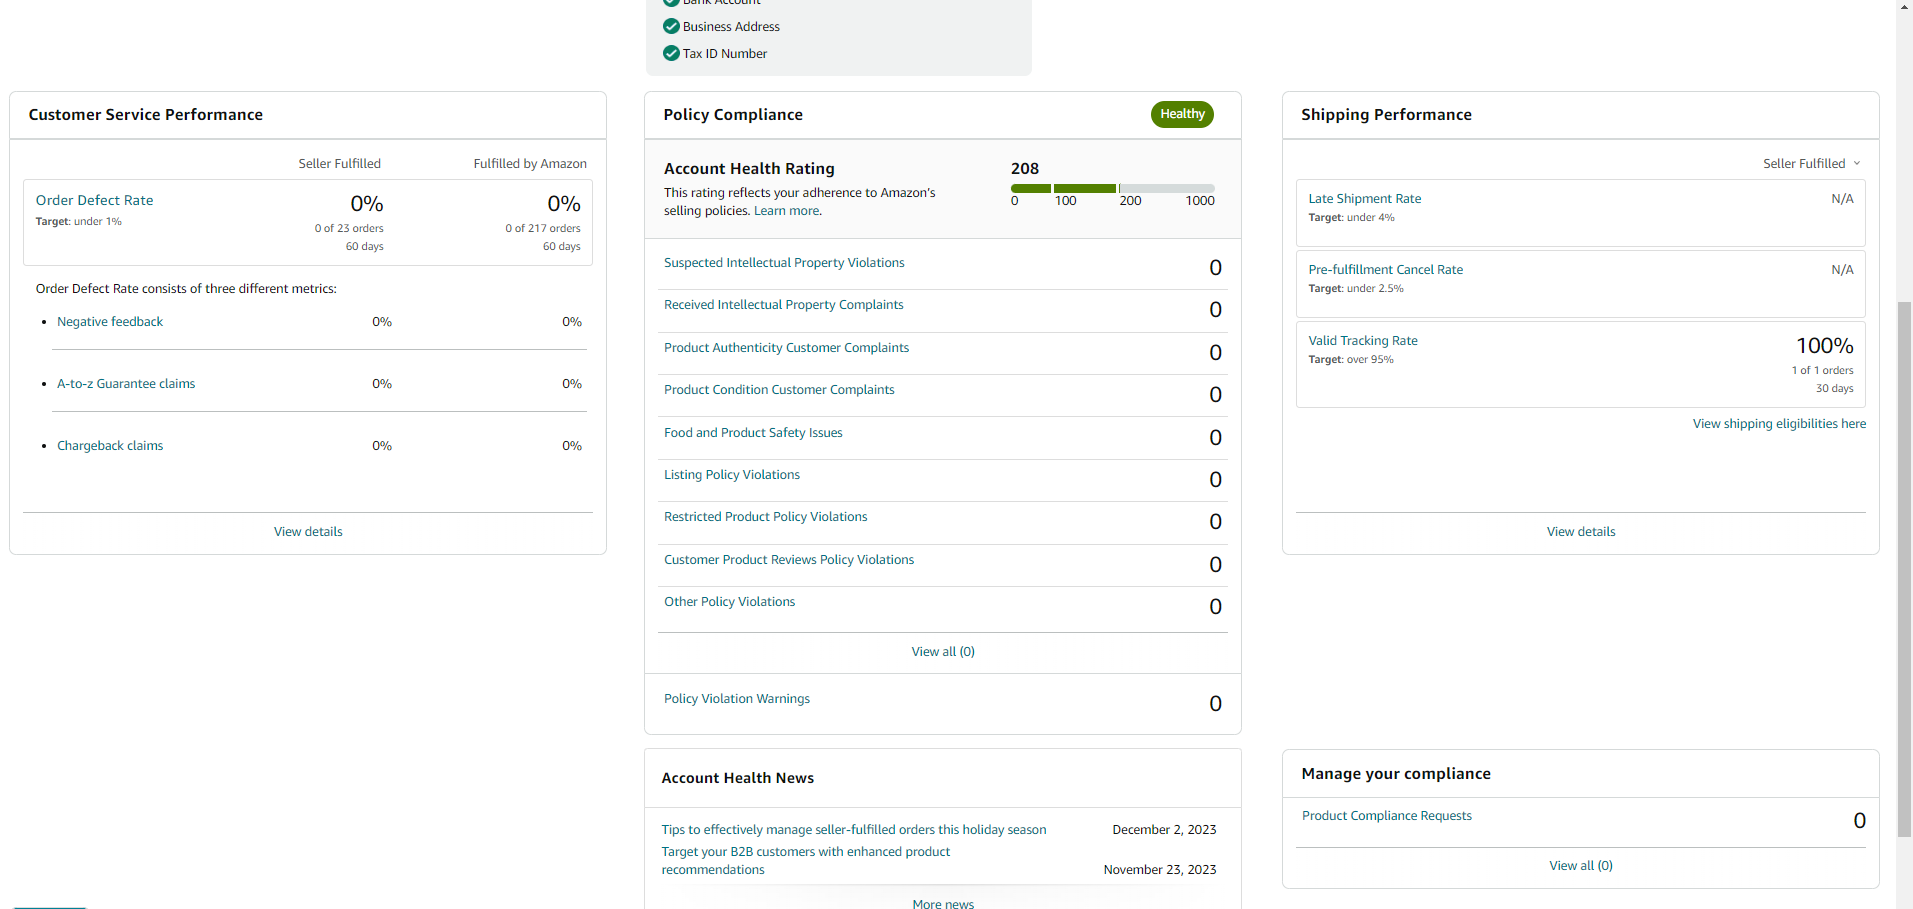Click the December 2, 2023 news date
The width and height of the screenshot is (1913, 909).
[1164, 829]
